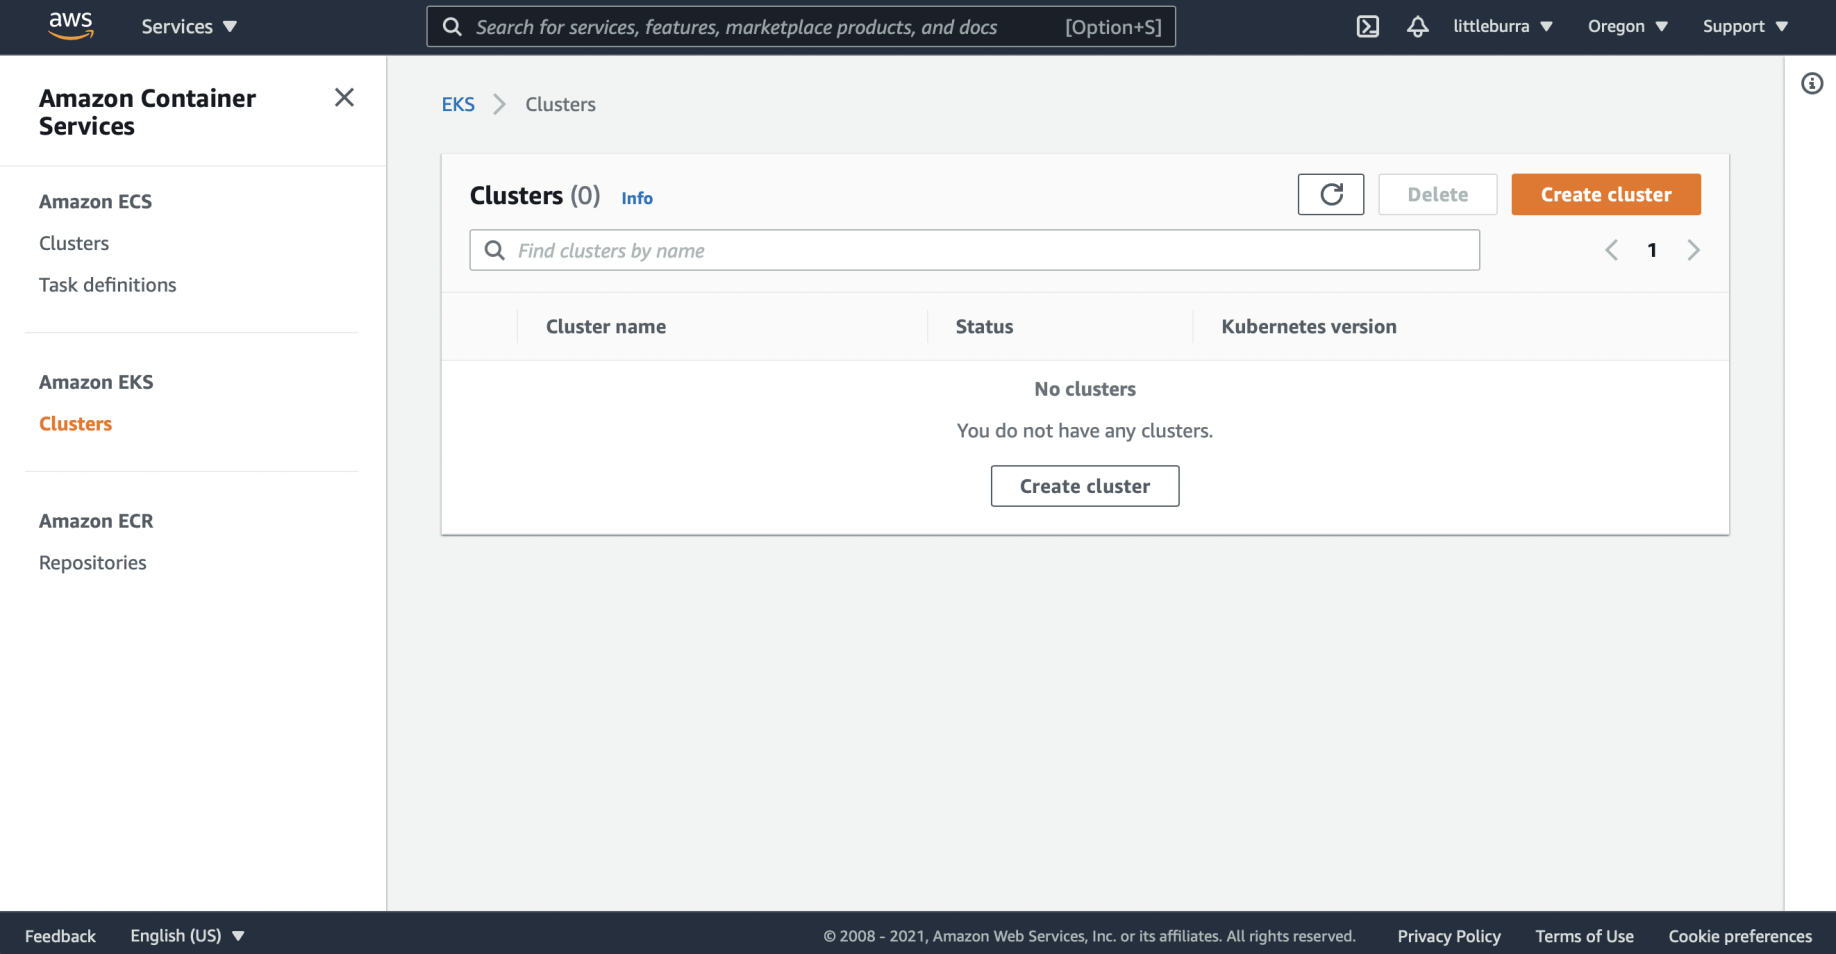Go to previous page of clusters
Image resolution: width=1836 pixels, height=954 pixels.
(x=1611, y=250)
